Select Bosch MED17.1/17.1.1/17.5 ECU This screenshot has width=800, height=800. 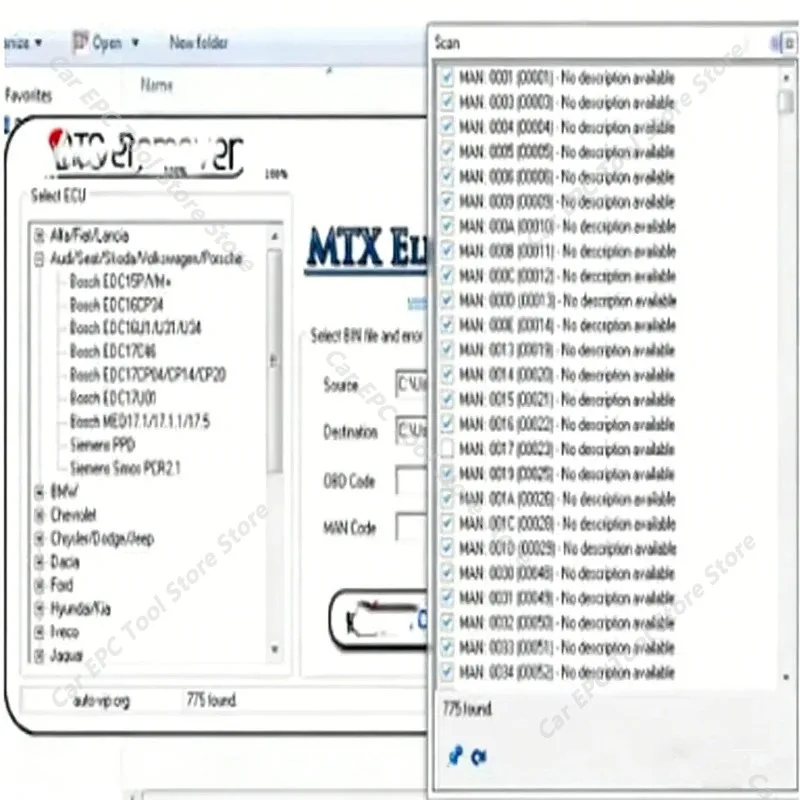tap(140, 421)
